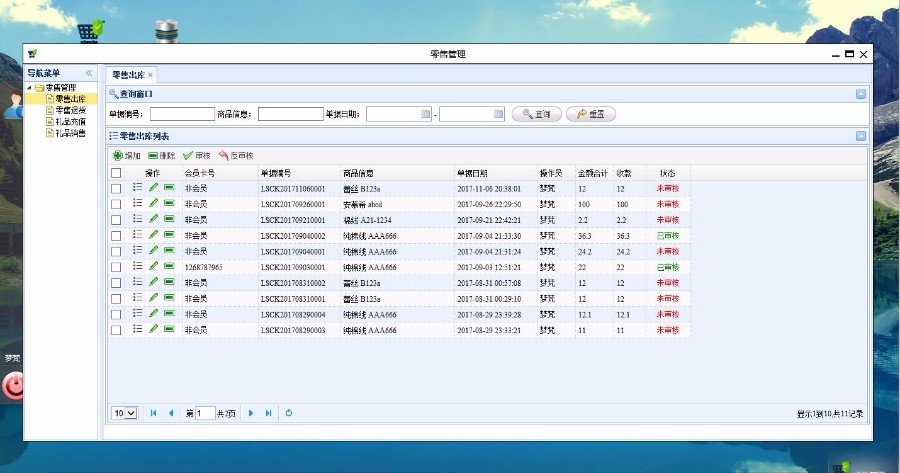Screen dimensions: 900x473
Task: Edit the LSCK201709210001 order with pencil icon
Action: pyautogui.click(x=153, y=219)
